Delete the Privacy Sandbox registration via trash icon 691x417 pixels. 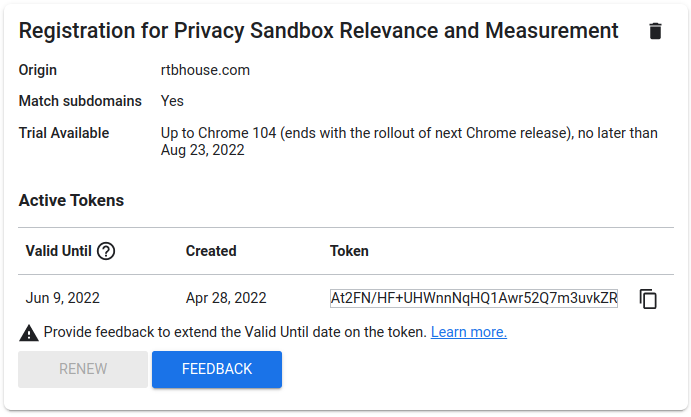pos(655,31)
